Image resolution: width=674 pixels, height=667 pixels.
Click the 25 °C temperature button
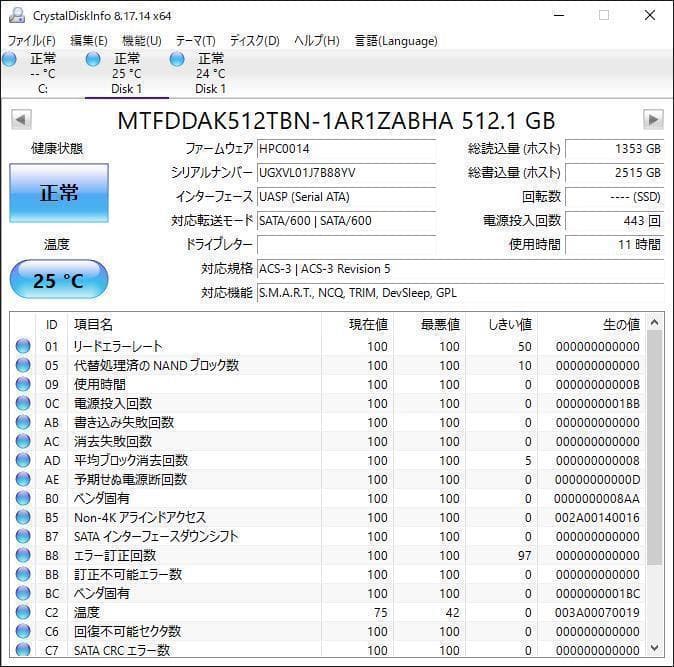(59, 280)
